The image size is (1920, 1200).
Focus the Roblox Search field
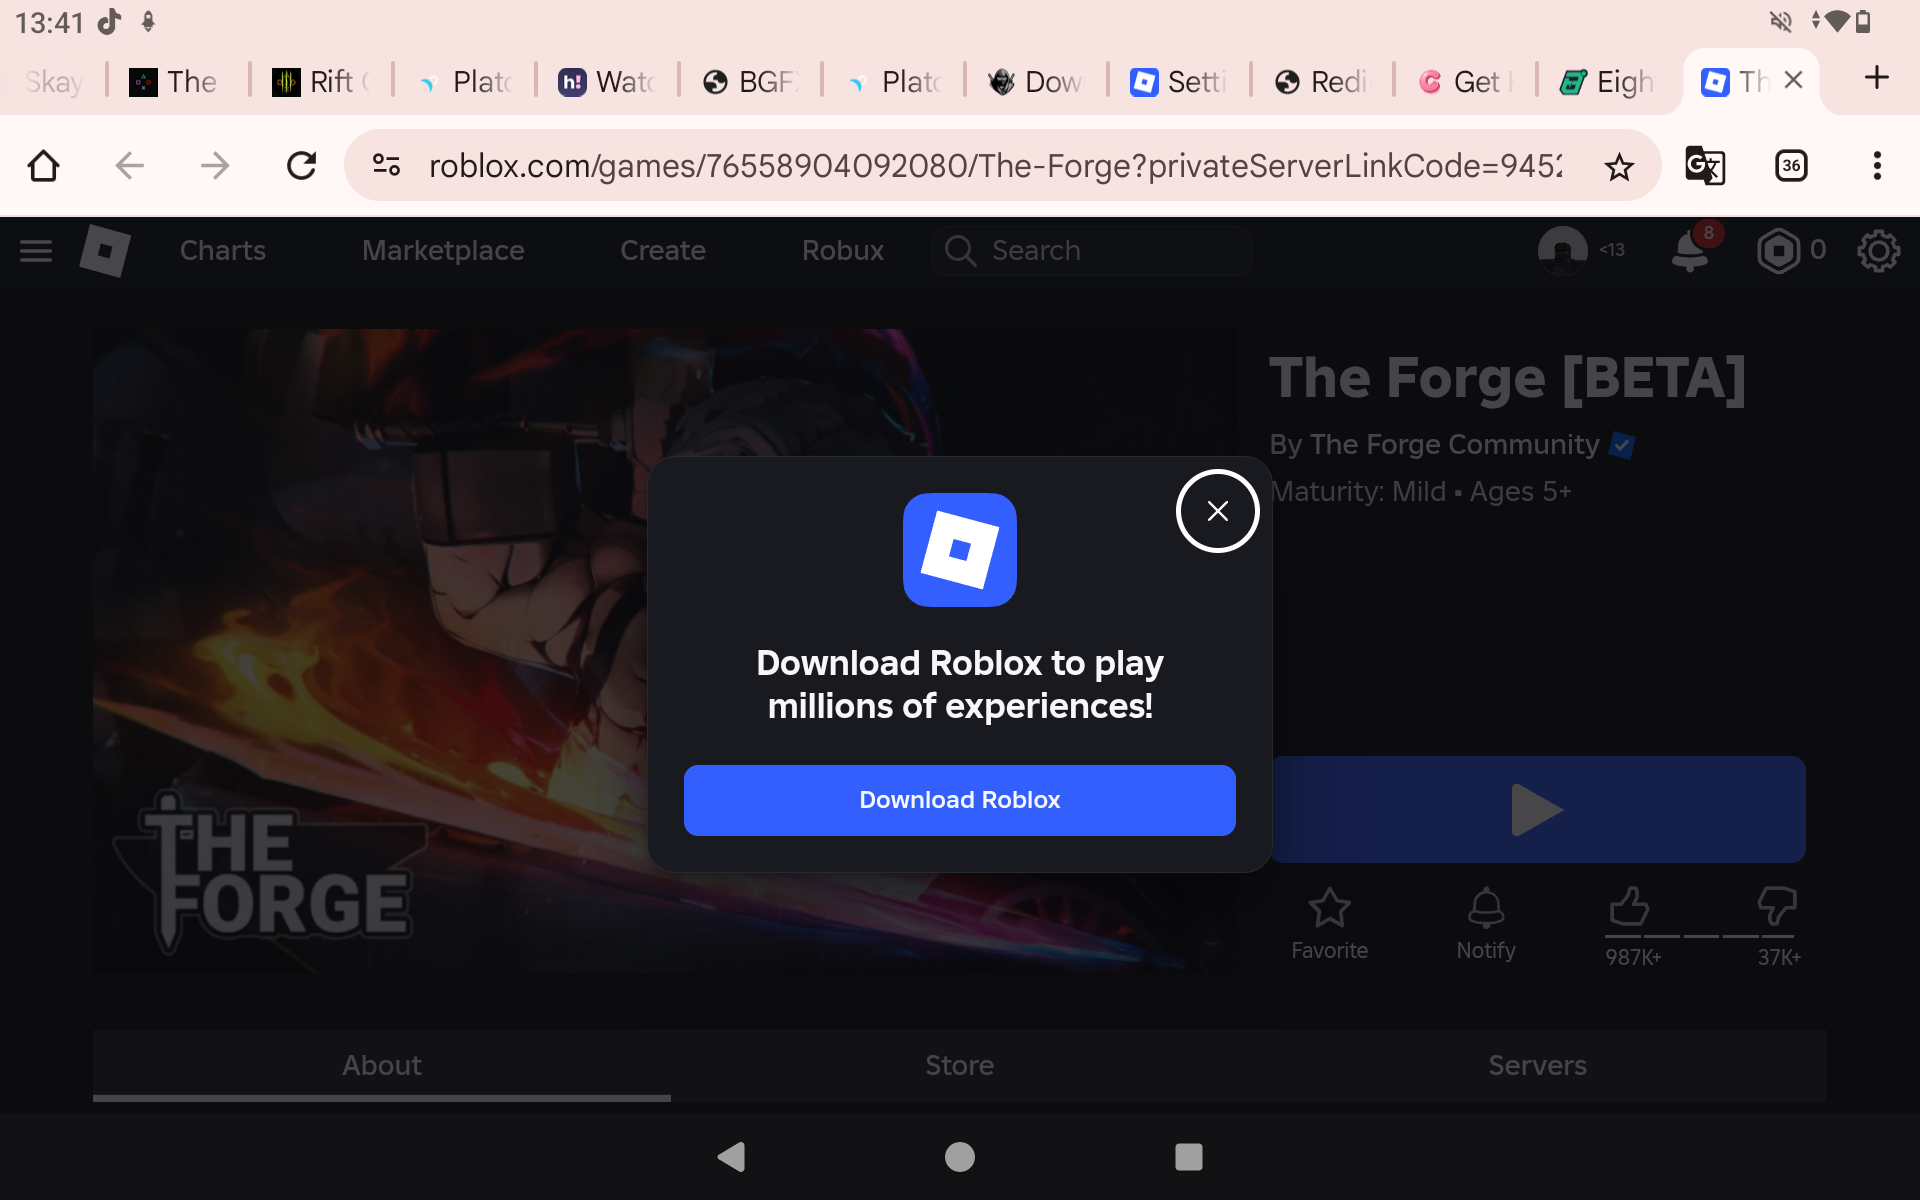coord(1092,250)
